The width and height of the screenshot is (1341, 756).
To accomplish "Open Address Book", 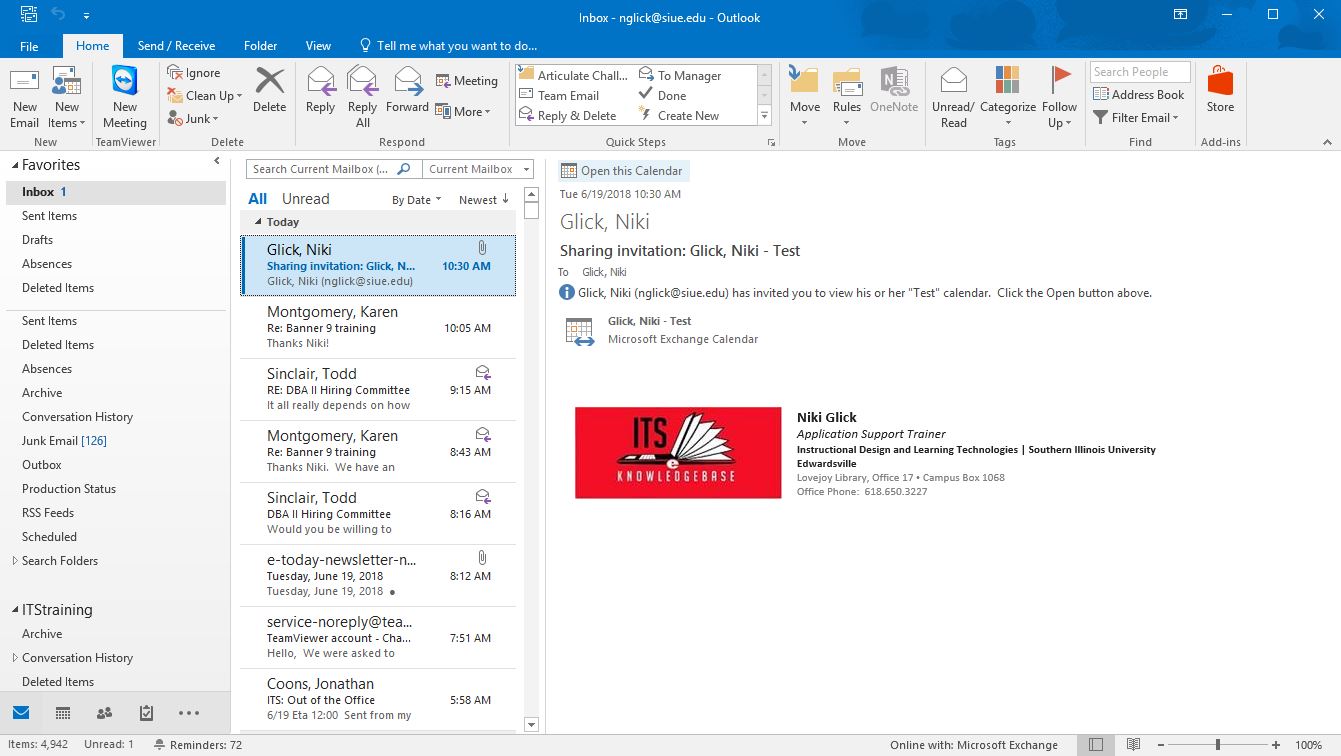I will tap(1139, 95).
